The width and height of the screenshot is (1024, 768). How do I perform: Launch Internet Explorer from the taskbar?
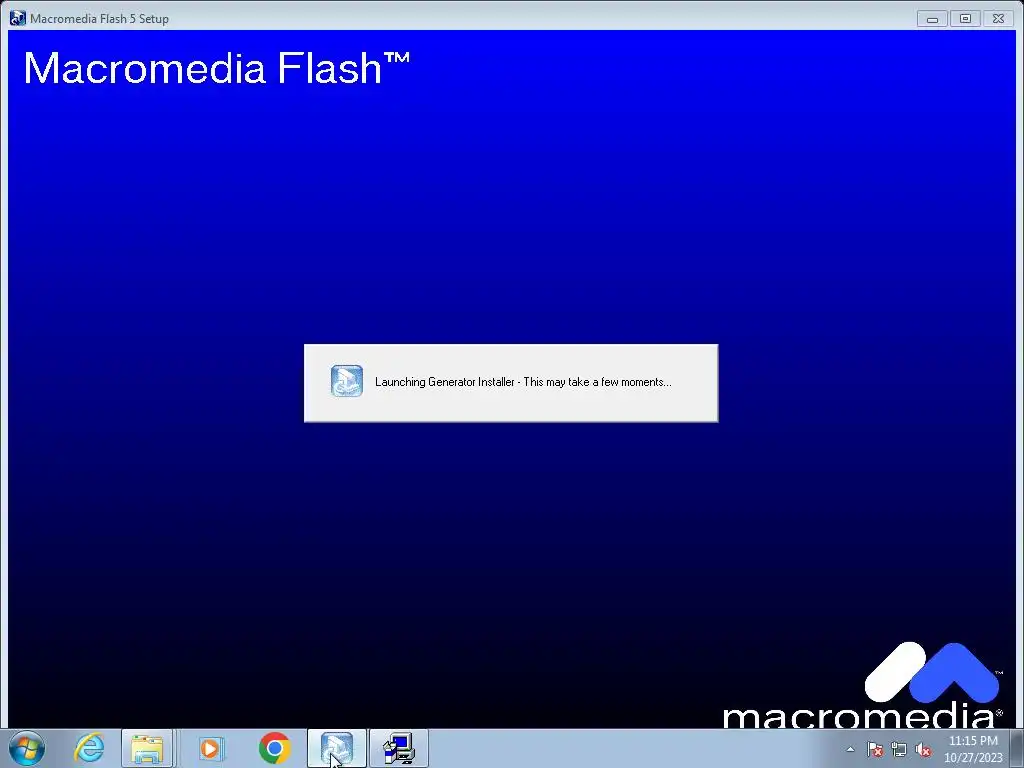89,748
